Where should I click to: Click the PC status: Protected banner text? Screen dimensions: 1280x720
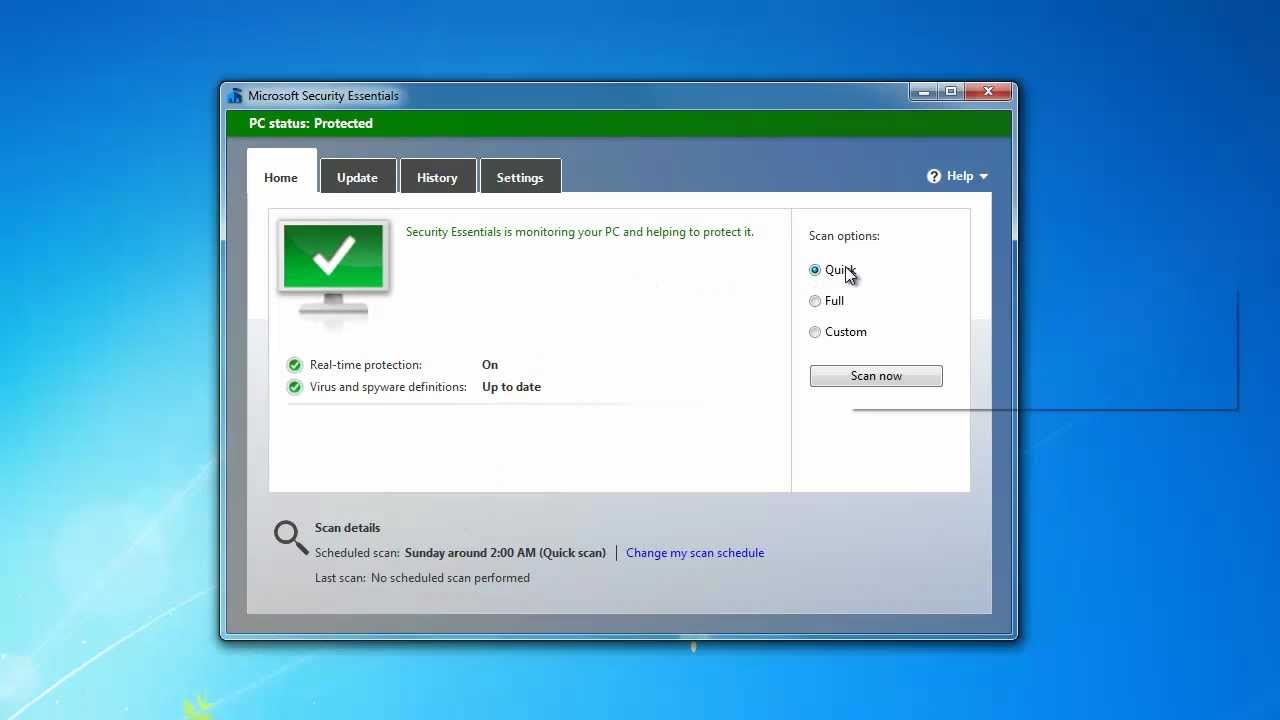[x=311, y=123]
